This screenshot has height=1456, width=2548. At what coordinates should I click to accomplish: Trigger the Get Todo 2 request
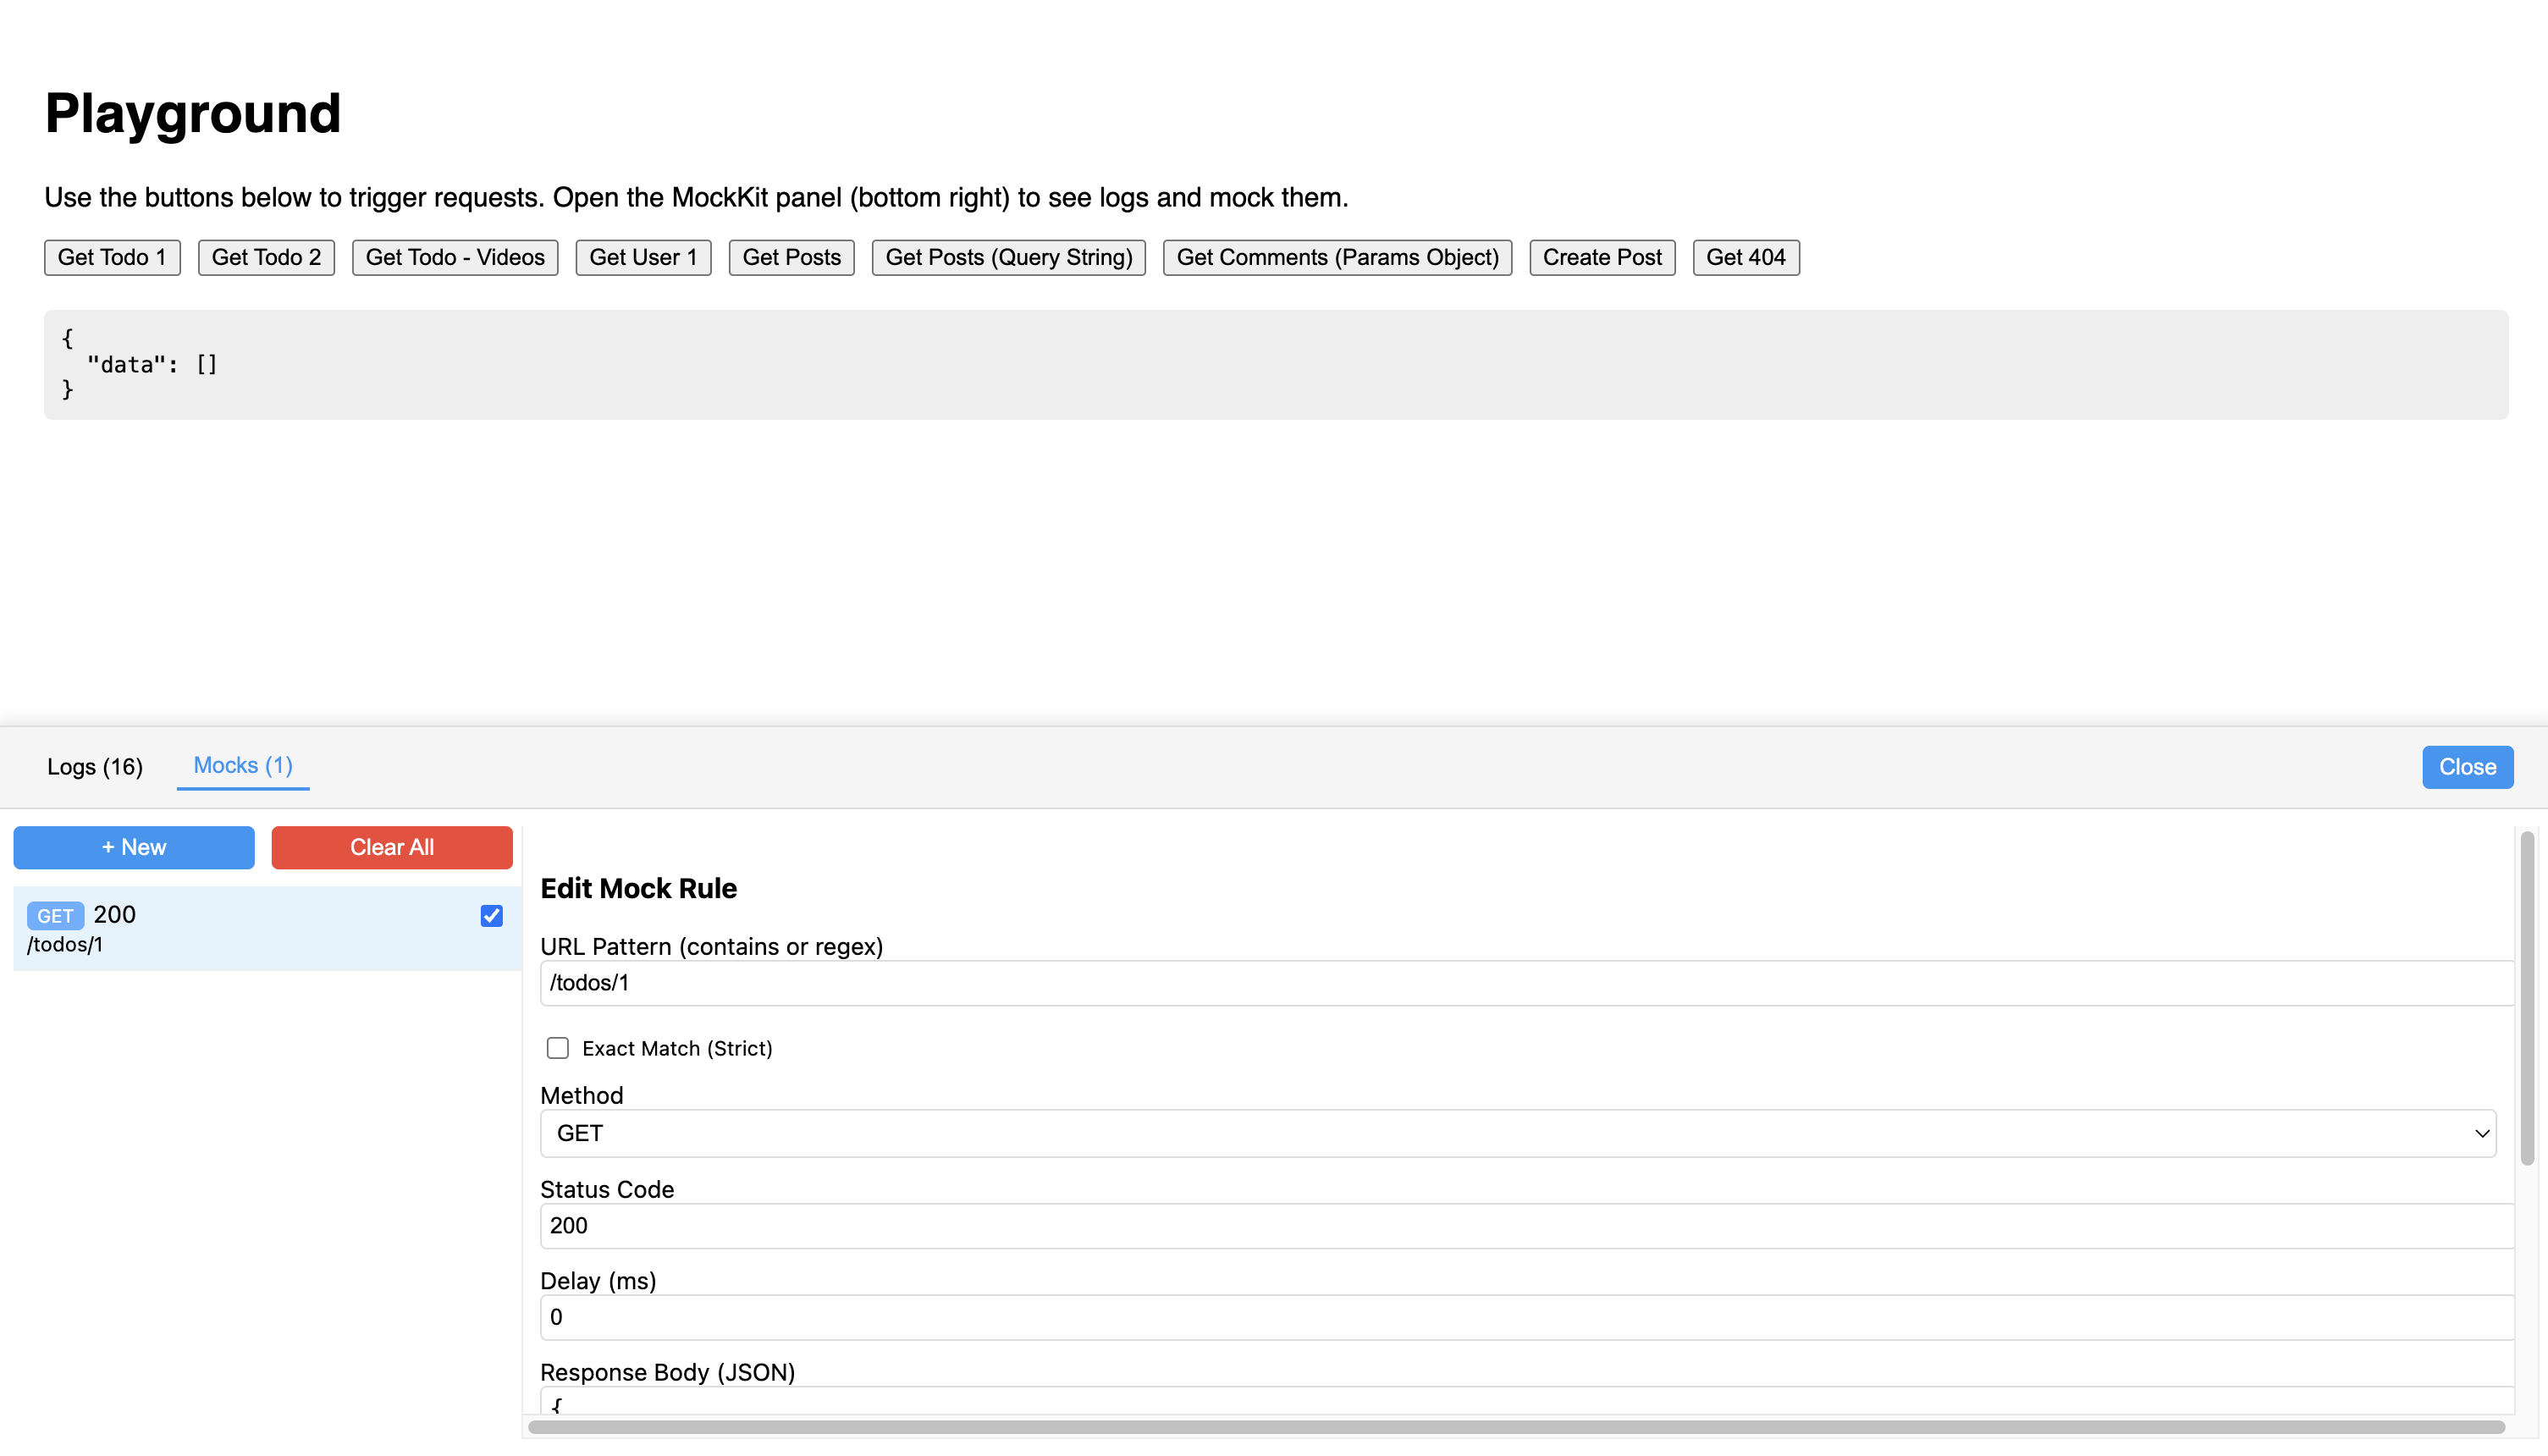(266, 257)
